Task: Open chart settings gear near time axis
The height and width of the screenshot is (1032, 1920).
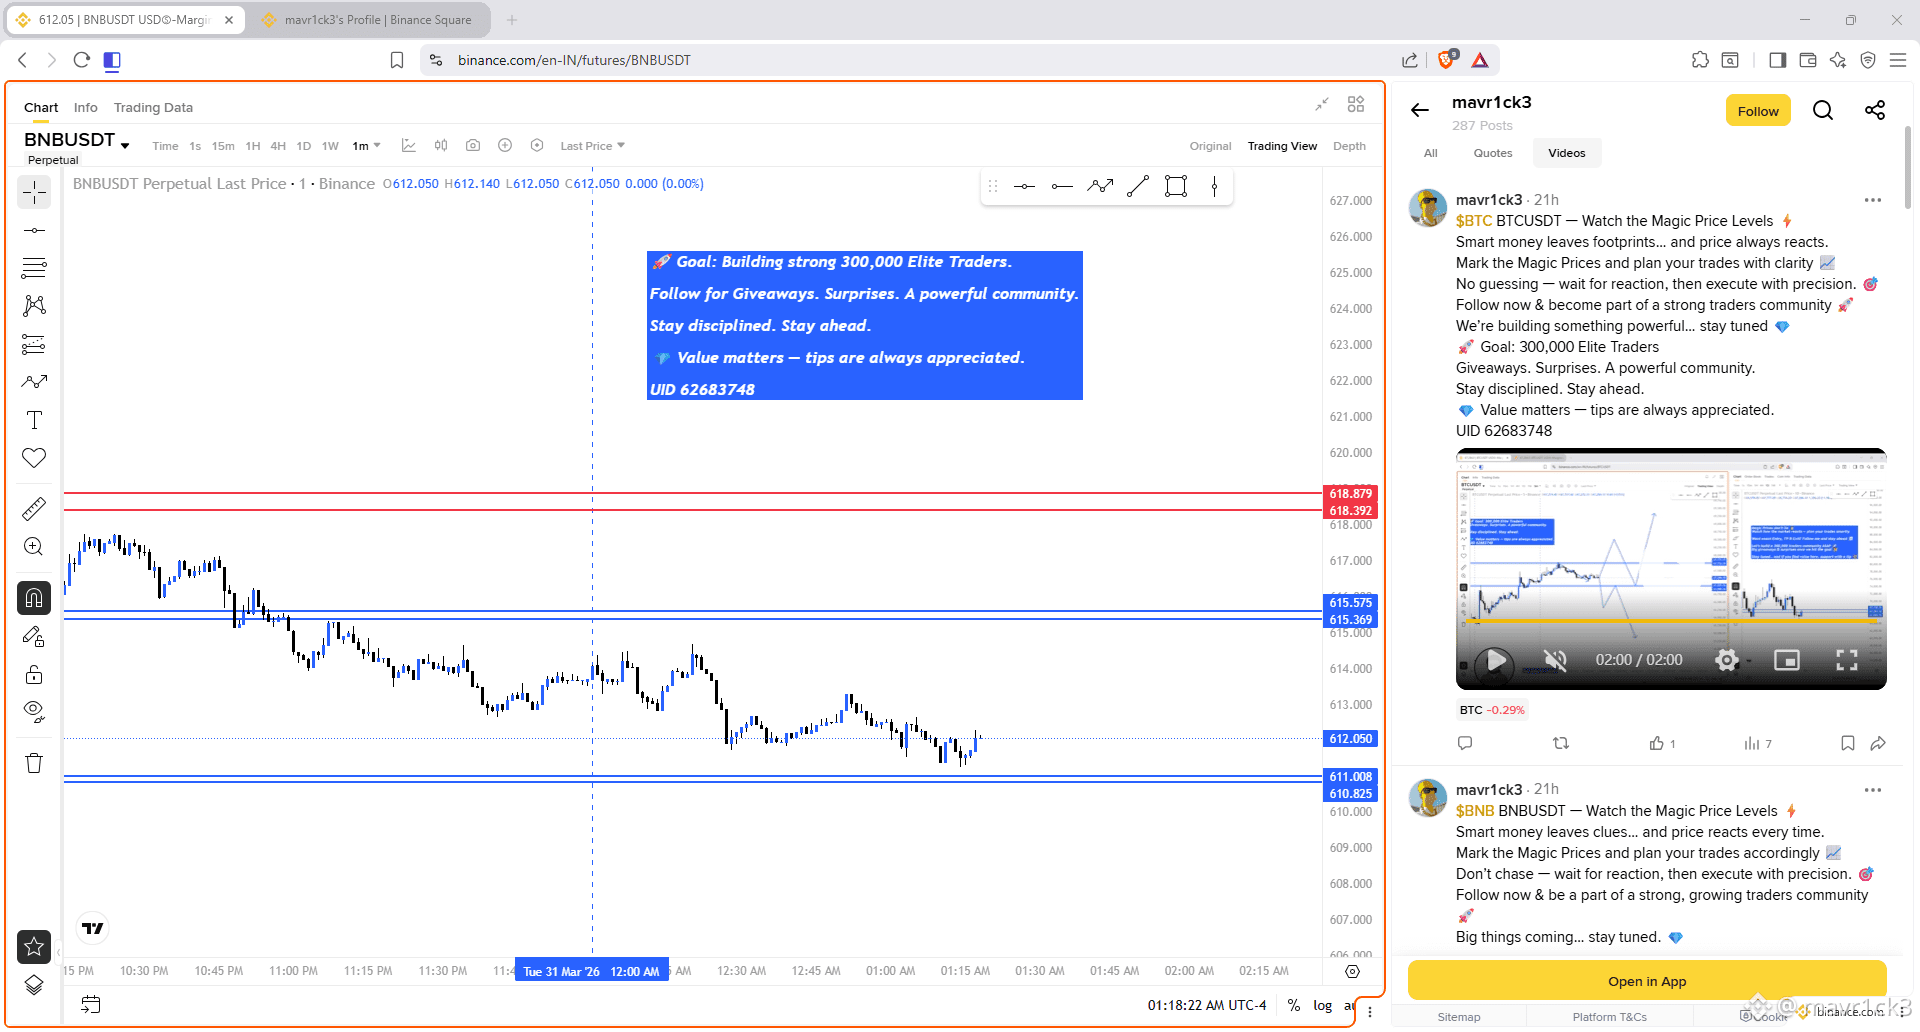Action: [x=1352, y=971]
